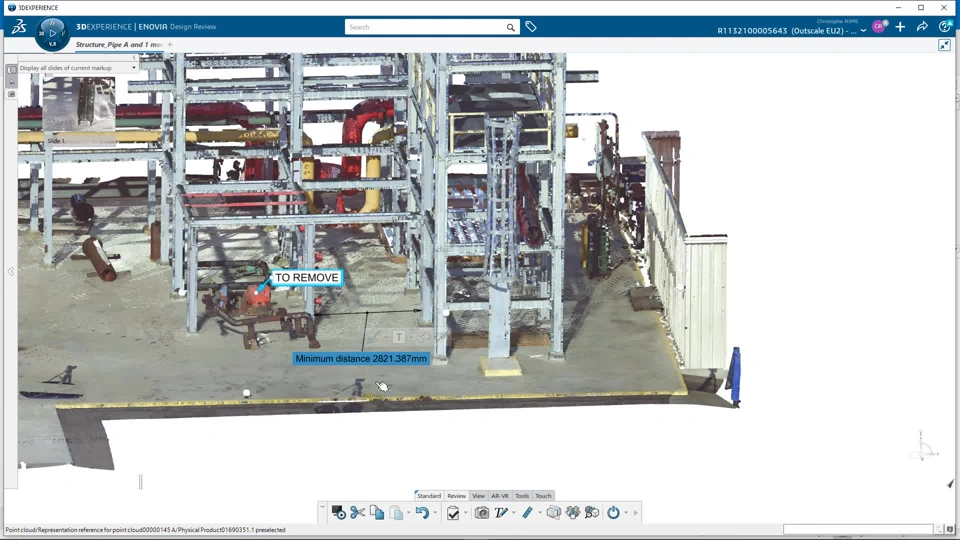Collapse the view with the shrink-arrows icon
The image size is (960, 540).
tap(944, 45)
